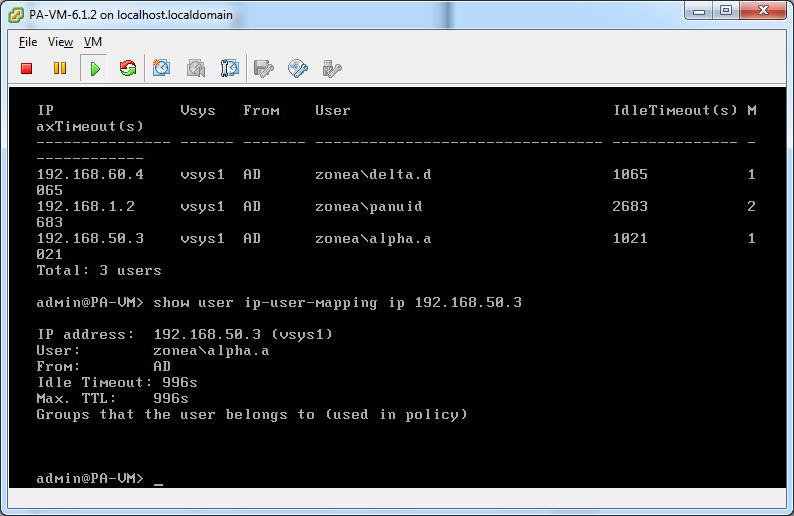Click the red Power Off stop icon

(27, 68)
